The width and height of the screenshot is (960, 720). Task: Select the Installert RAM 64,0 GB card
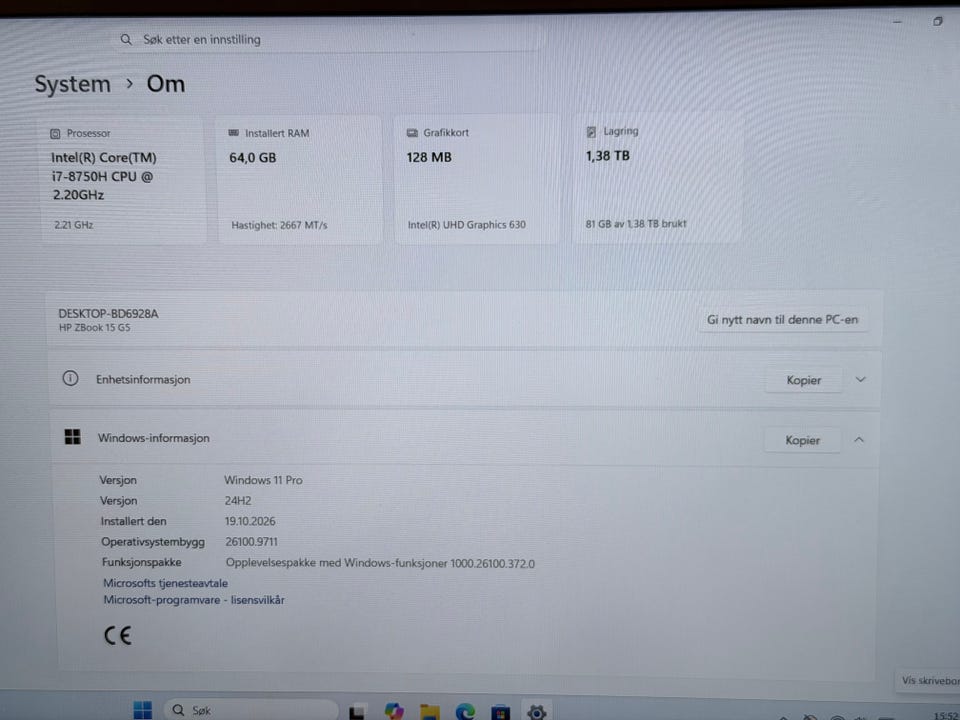pyautogui.click(x=300, y=180)
